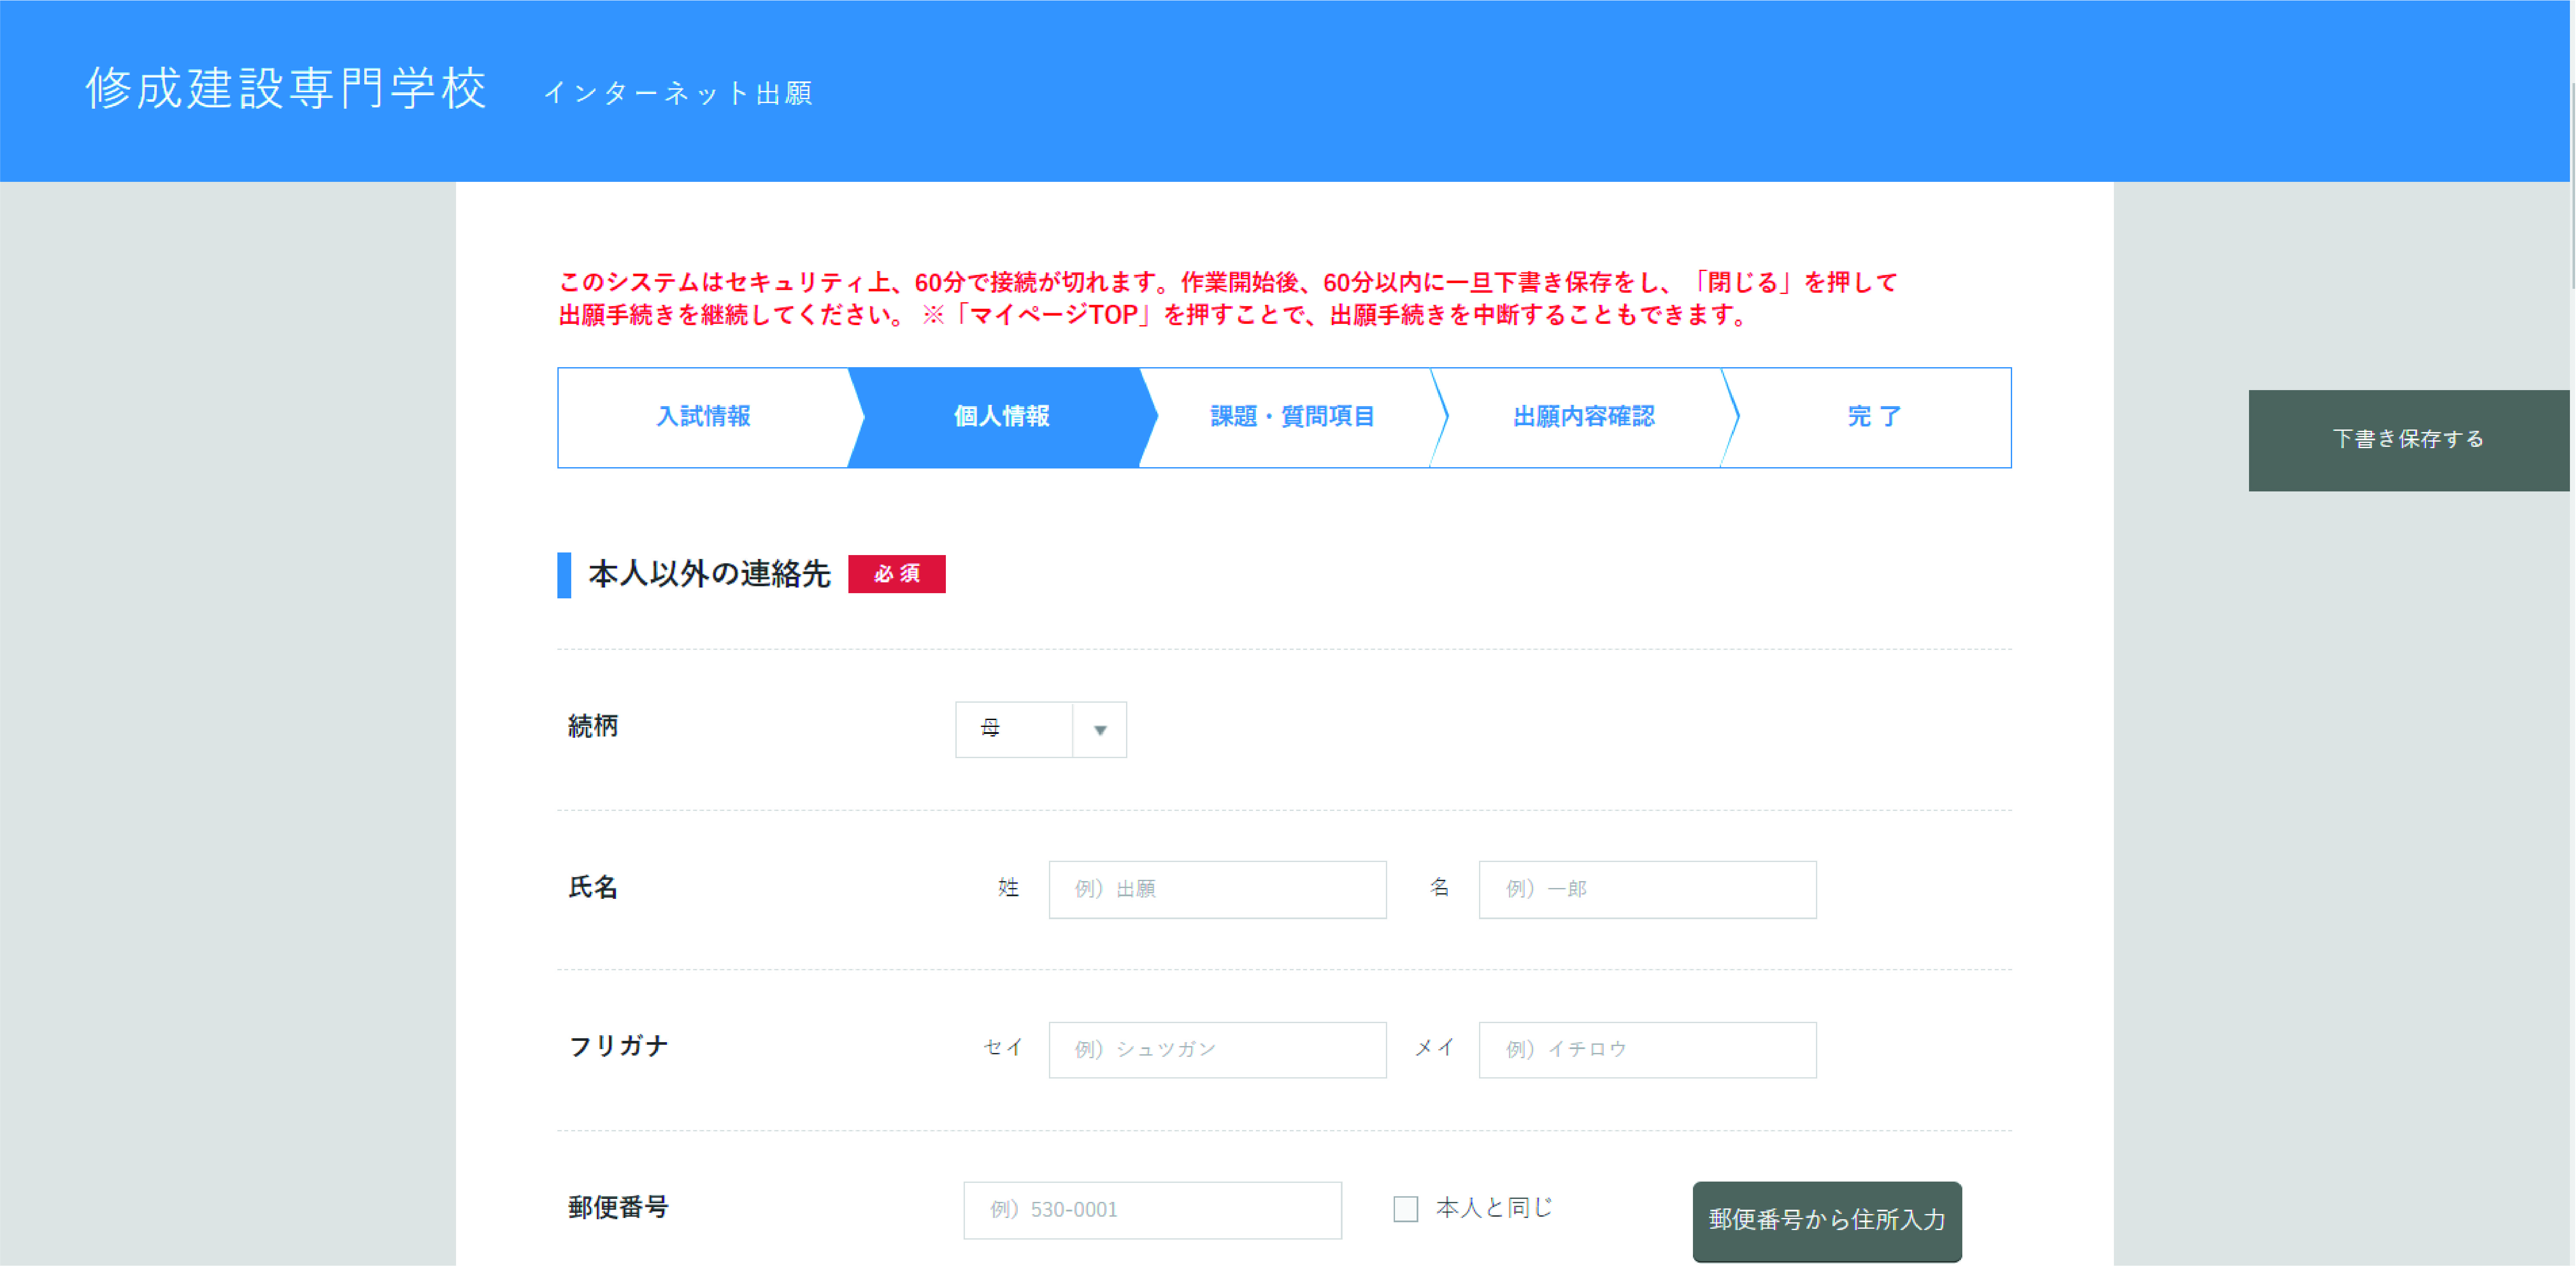Click the 続柄 dropdown arrow
Viewport: 2576px width, 1266px height.
tap(1099, 730)
